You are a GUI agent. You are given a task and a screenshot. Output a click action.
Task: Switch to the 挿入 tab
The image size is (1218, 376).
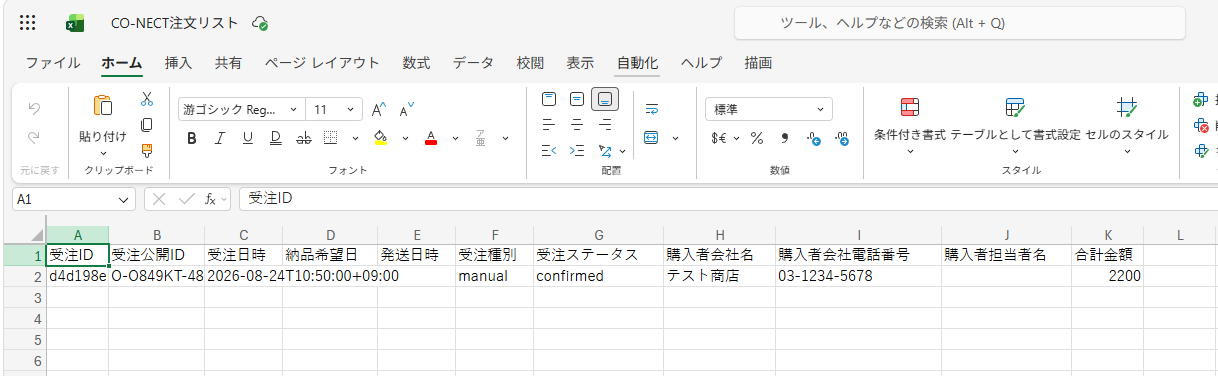[178, 63]
